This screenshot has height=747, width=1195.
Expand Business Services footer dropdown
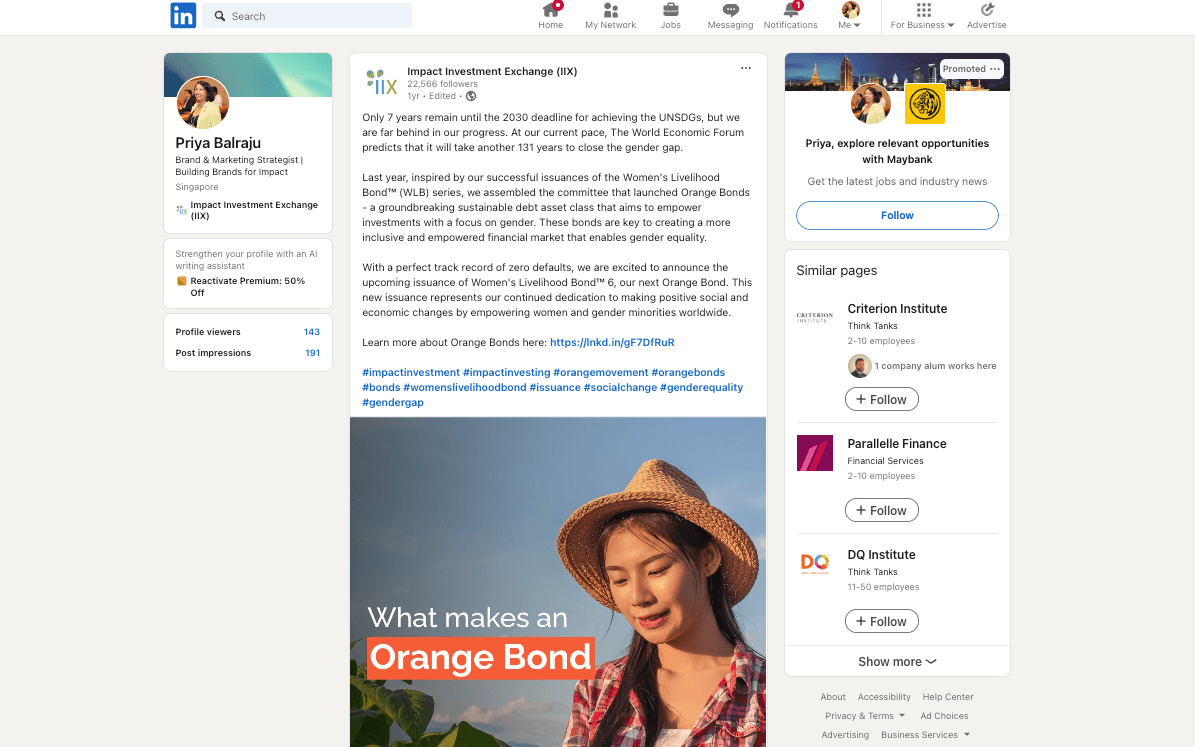click(x=925, y=735)
